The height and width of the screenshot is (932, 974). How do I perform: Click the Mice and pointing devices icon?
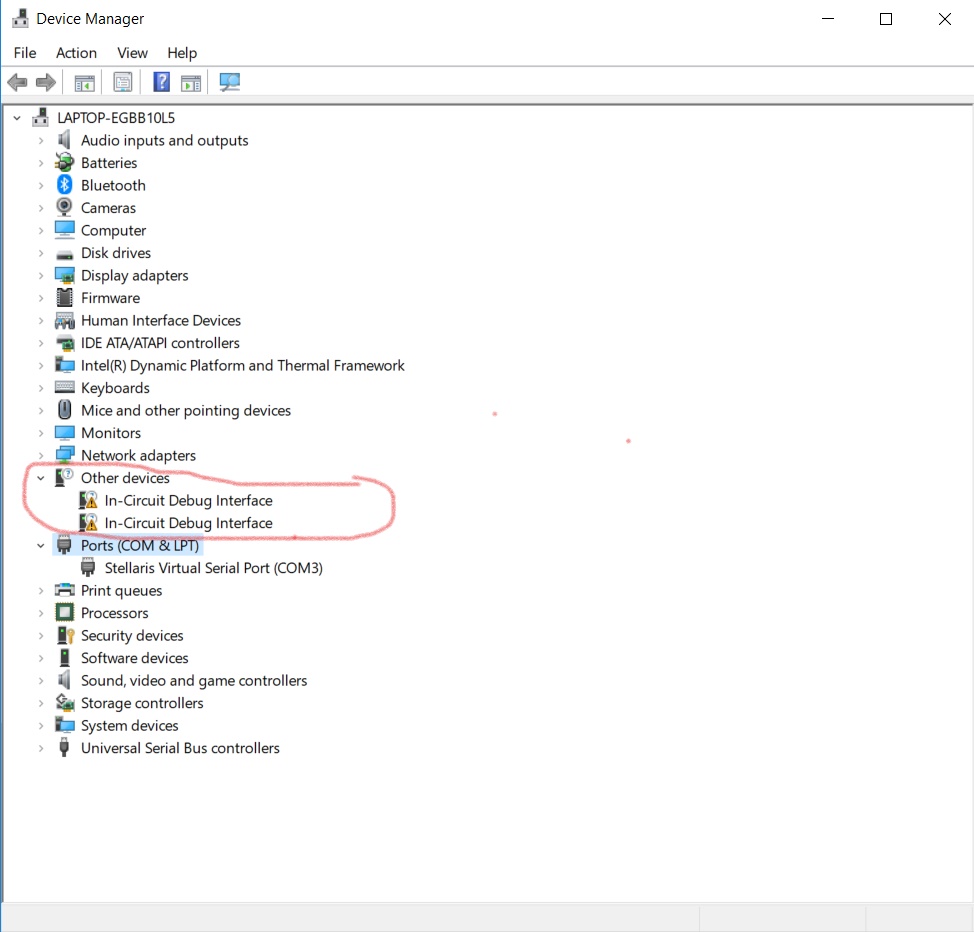click(x=65, y=410)
